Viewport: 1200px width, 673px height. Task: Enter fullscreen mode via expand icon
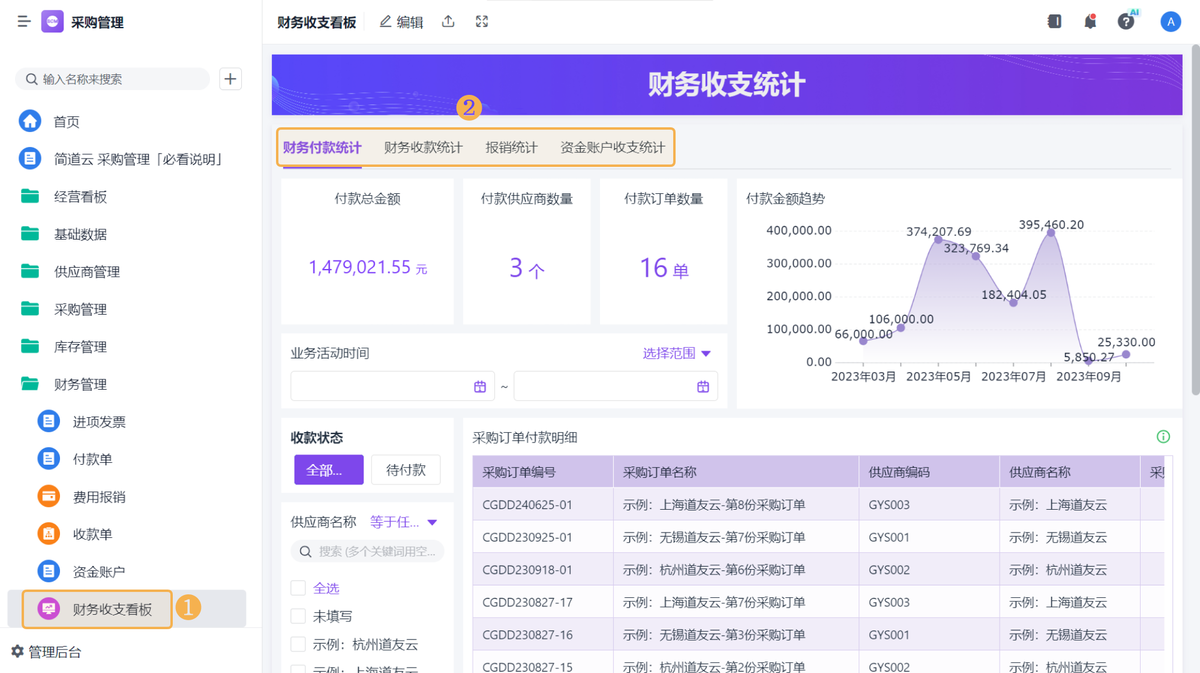[x=482, y=22]
